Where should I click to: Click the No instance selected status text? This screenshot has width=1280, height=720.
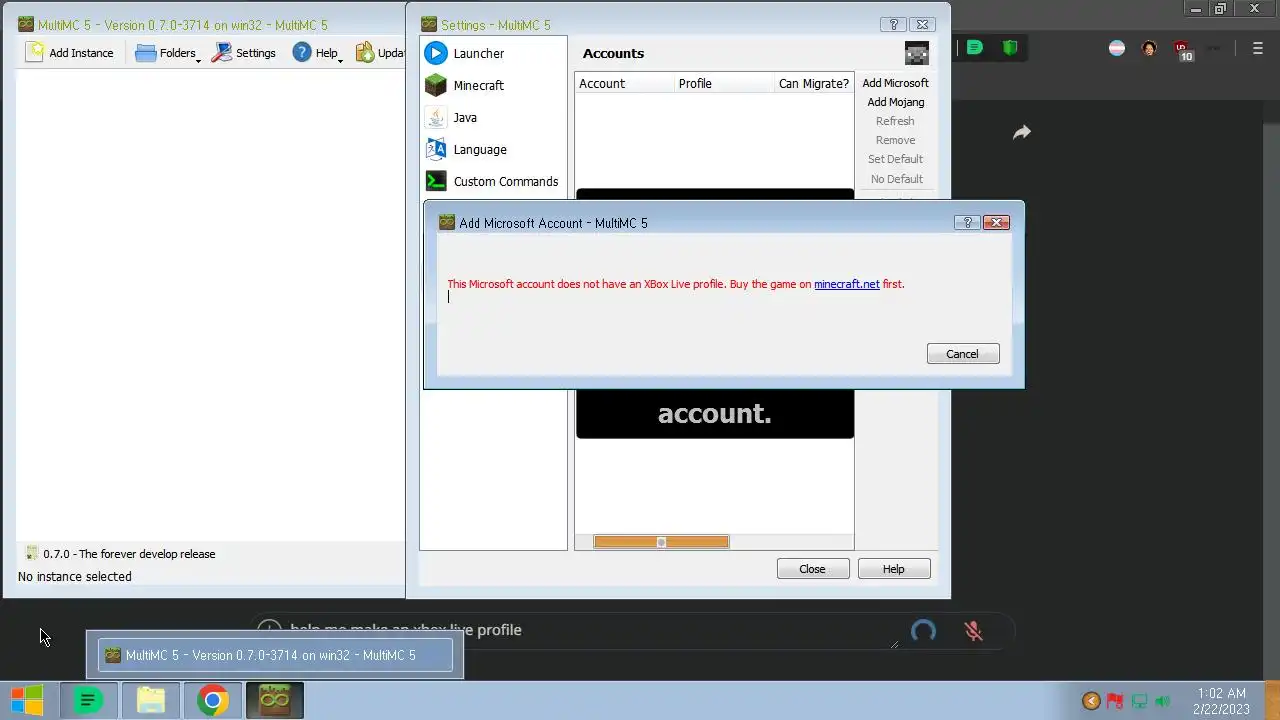(x=75, y=577)
